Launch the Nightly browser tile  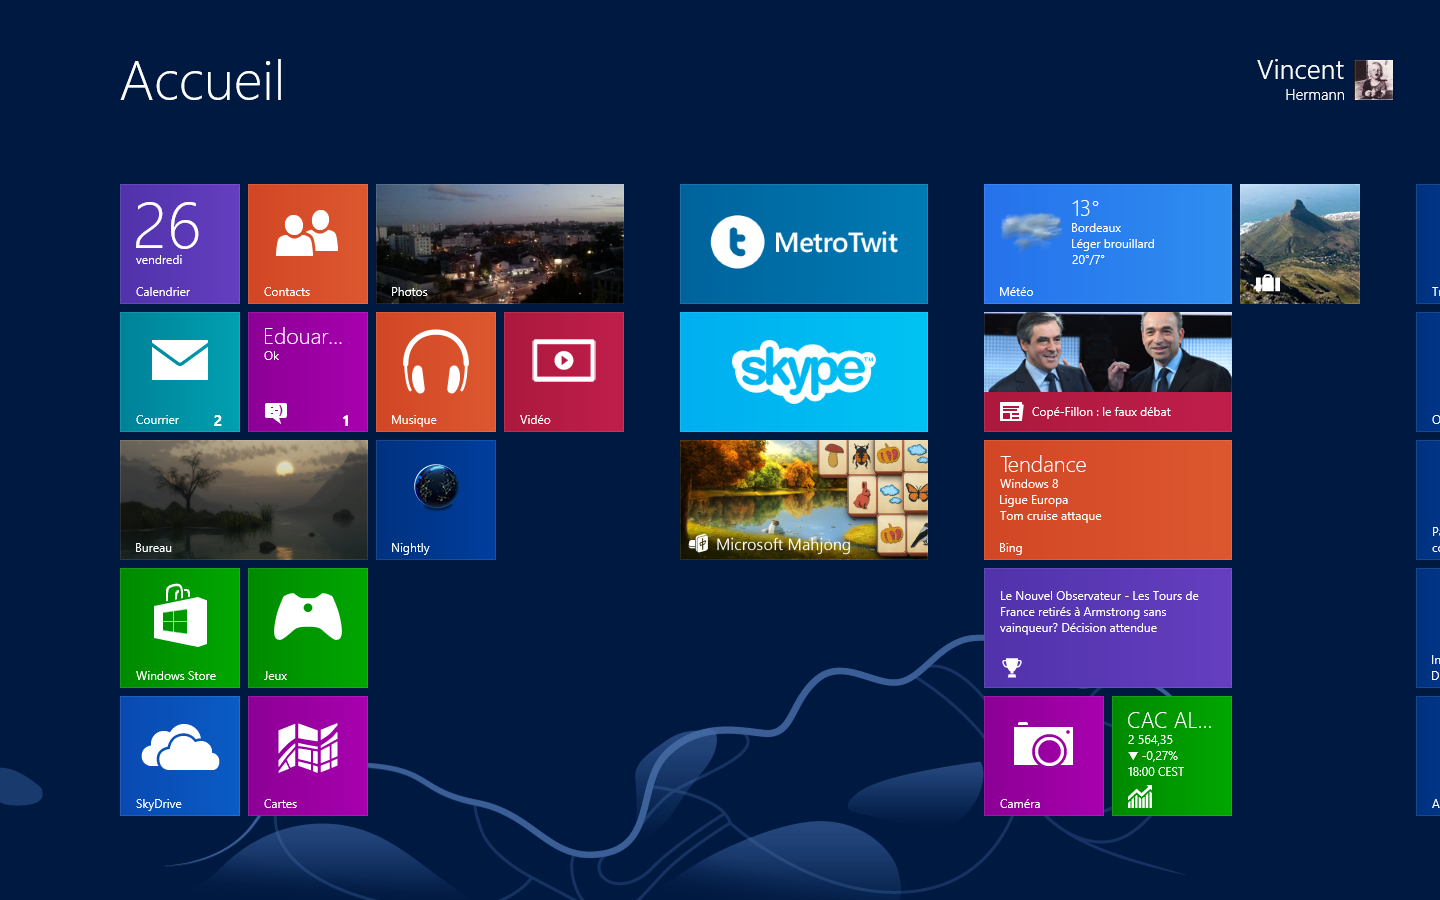click(x=436, y=500)
